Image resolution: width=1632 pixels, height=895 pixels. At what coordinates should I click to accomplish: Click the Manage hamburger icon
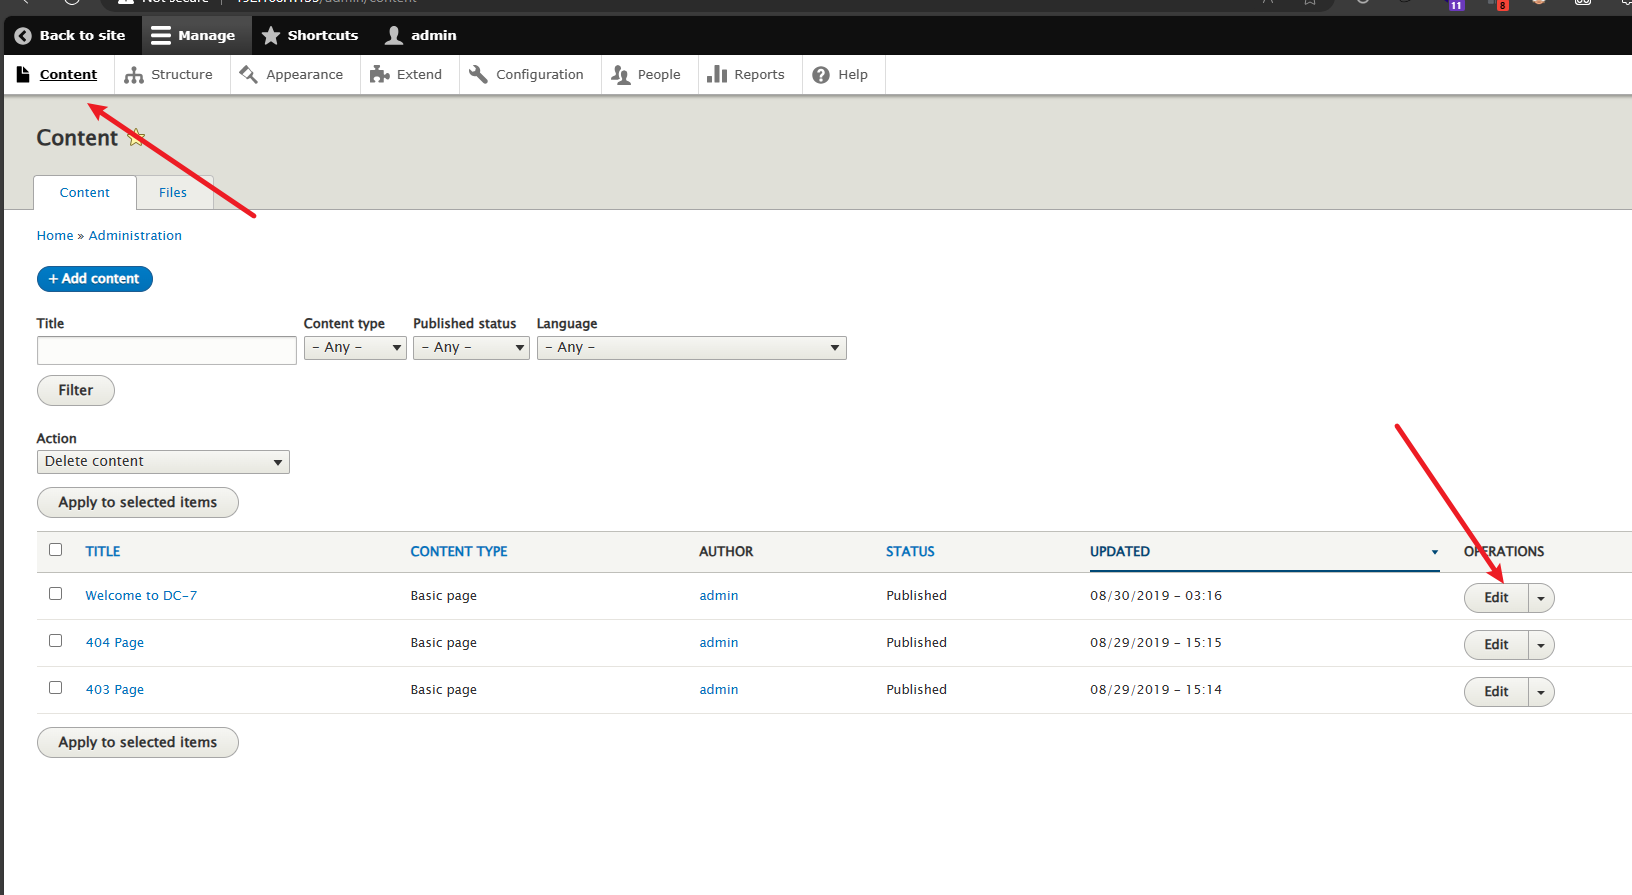[161, 35]
